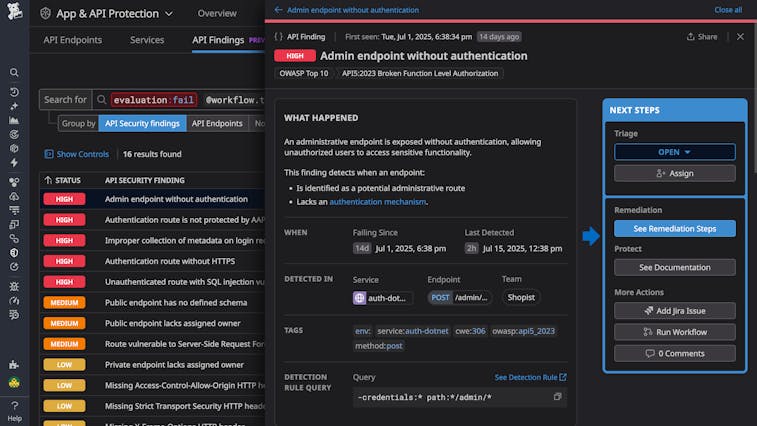Open Help from the sidebar bottom
The height and width of the screenshot is (426, 757).
(x=14, y=410)
